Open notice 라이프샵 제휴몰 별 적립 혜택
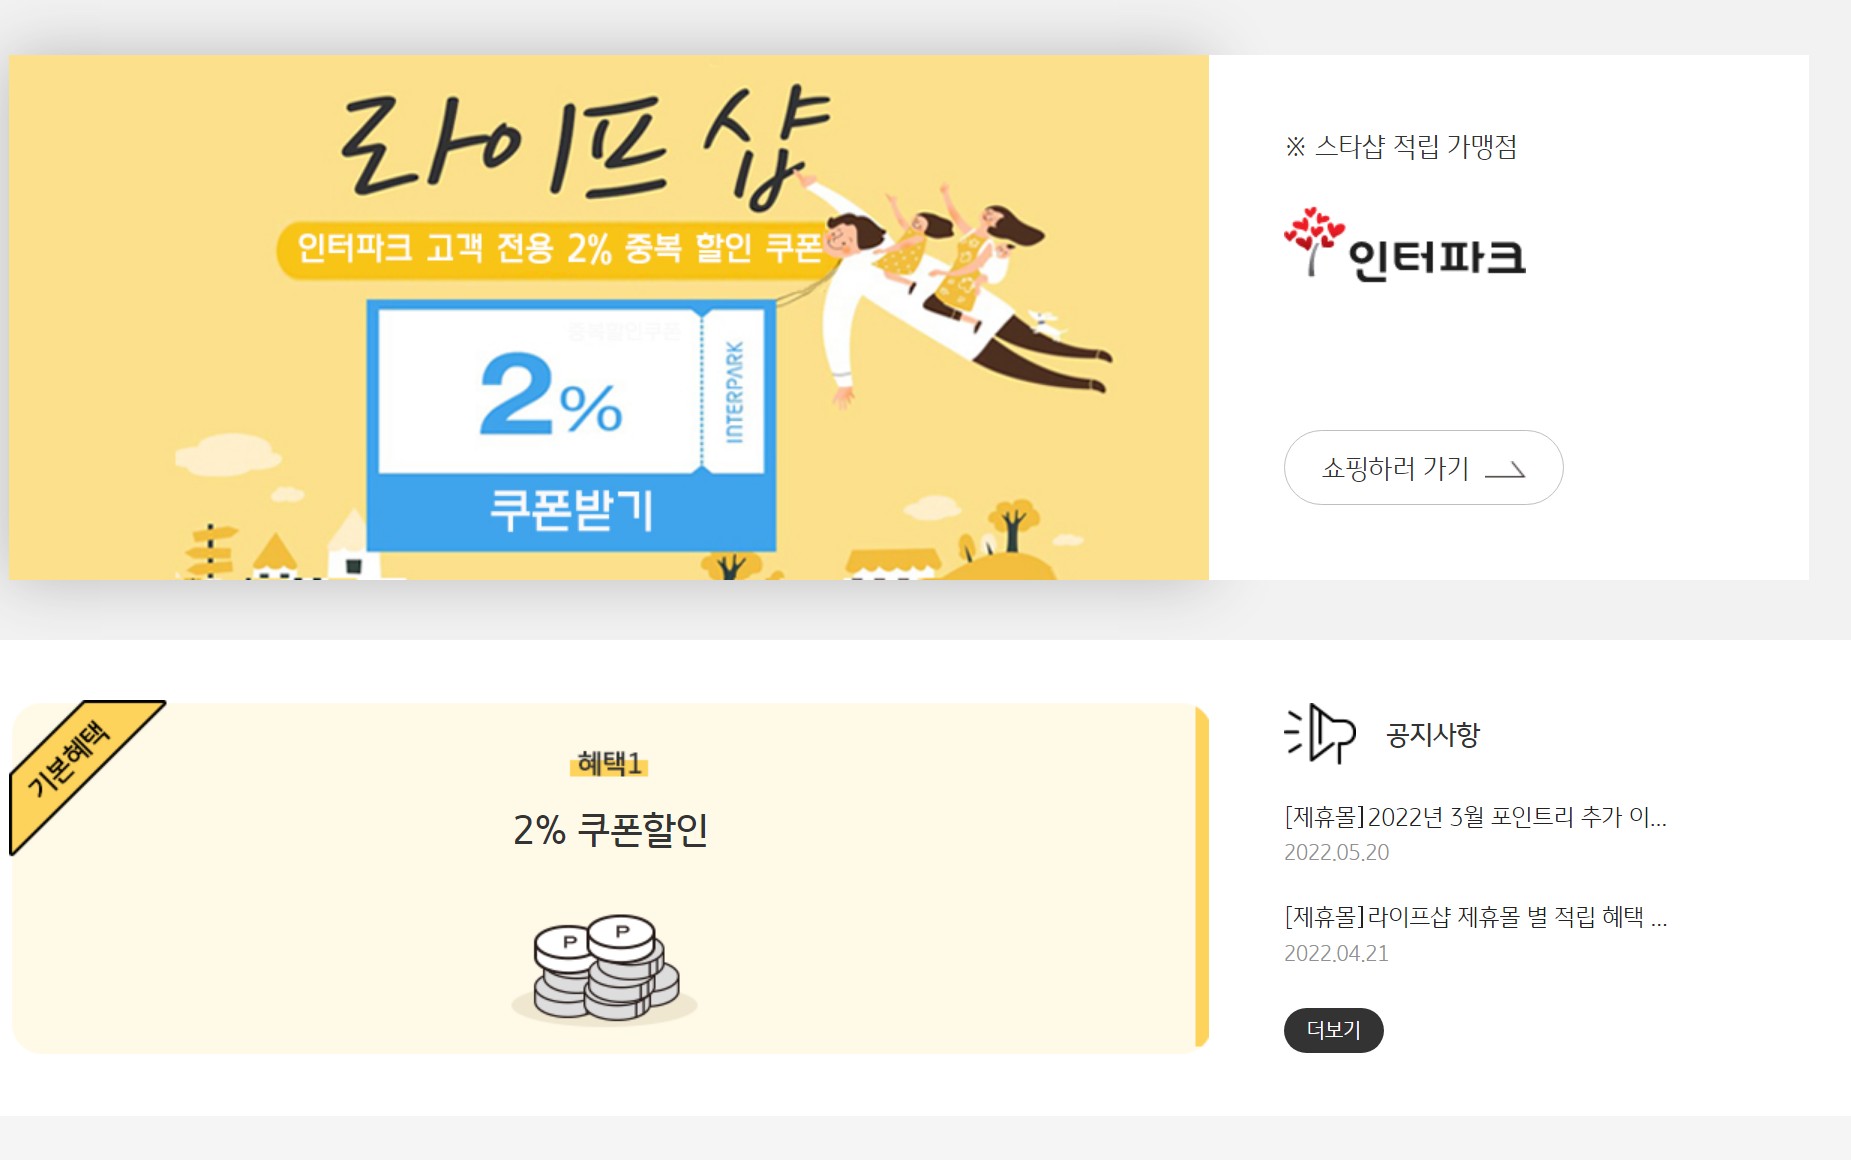The image size is (1851, 1160). click(1475, 917)
